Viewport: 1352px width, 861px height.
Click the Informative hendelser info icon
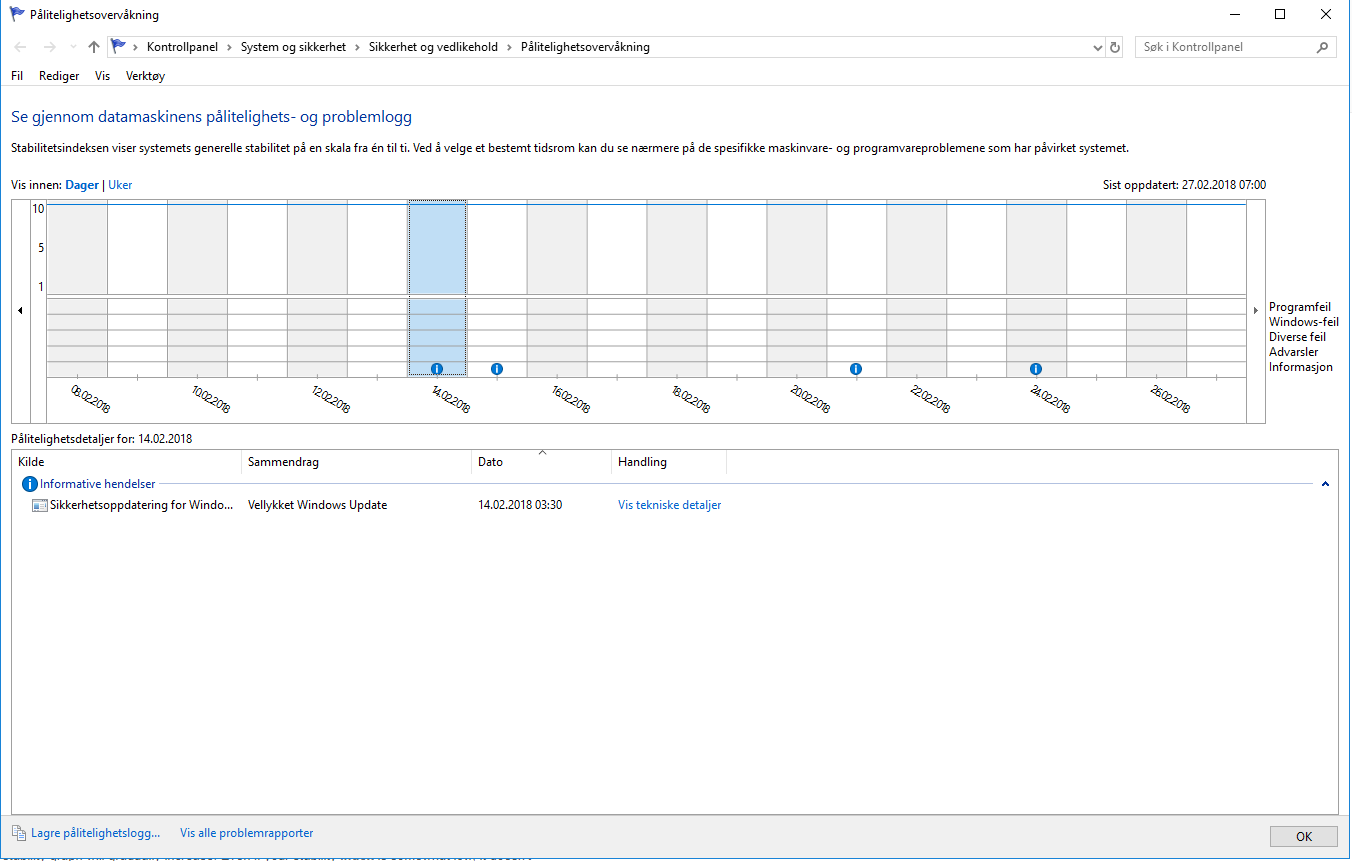point(30,484)
